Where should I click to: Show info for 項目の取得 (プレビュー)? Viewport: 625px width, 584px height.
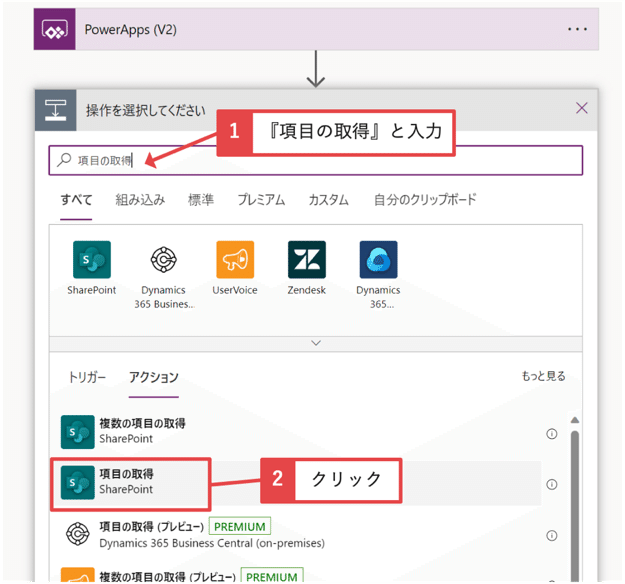point(552,535)
